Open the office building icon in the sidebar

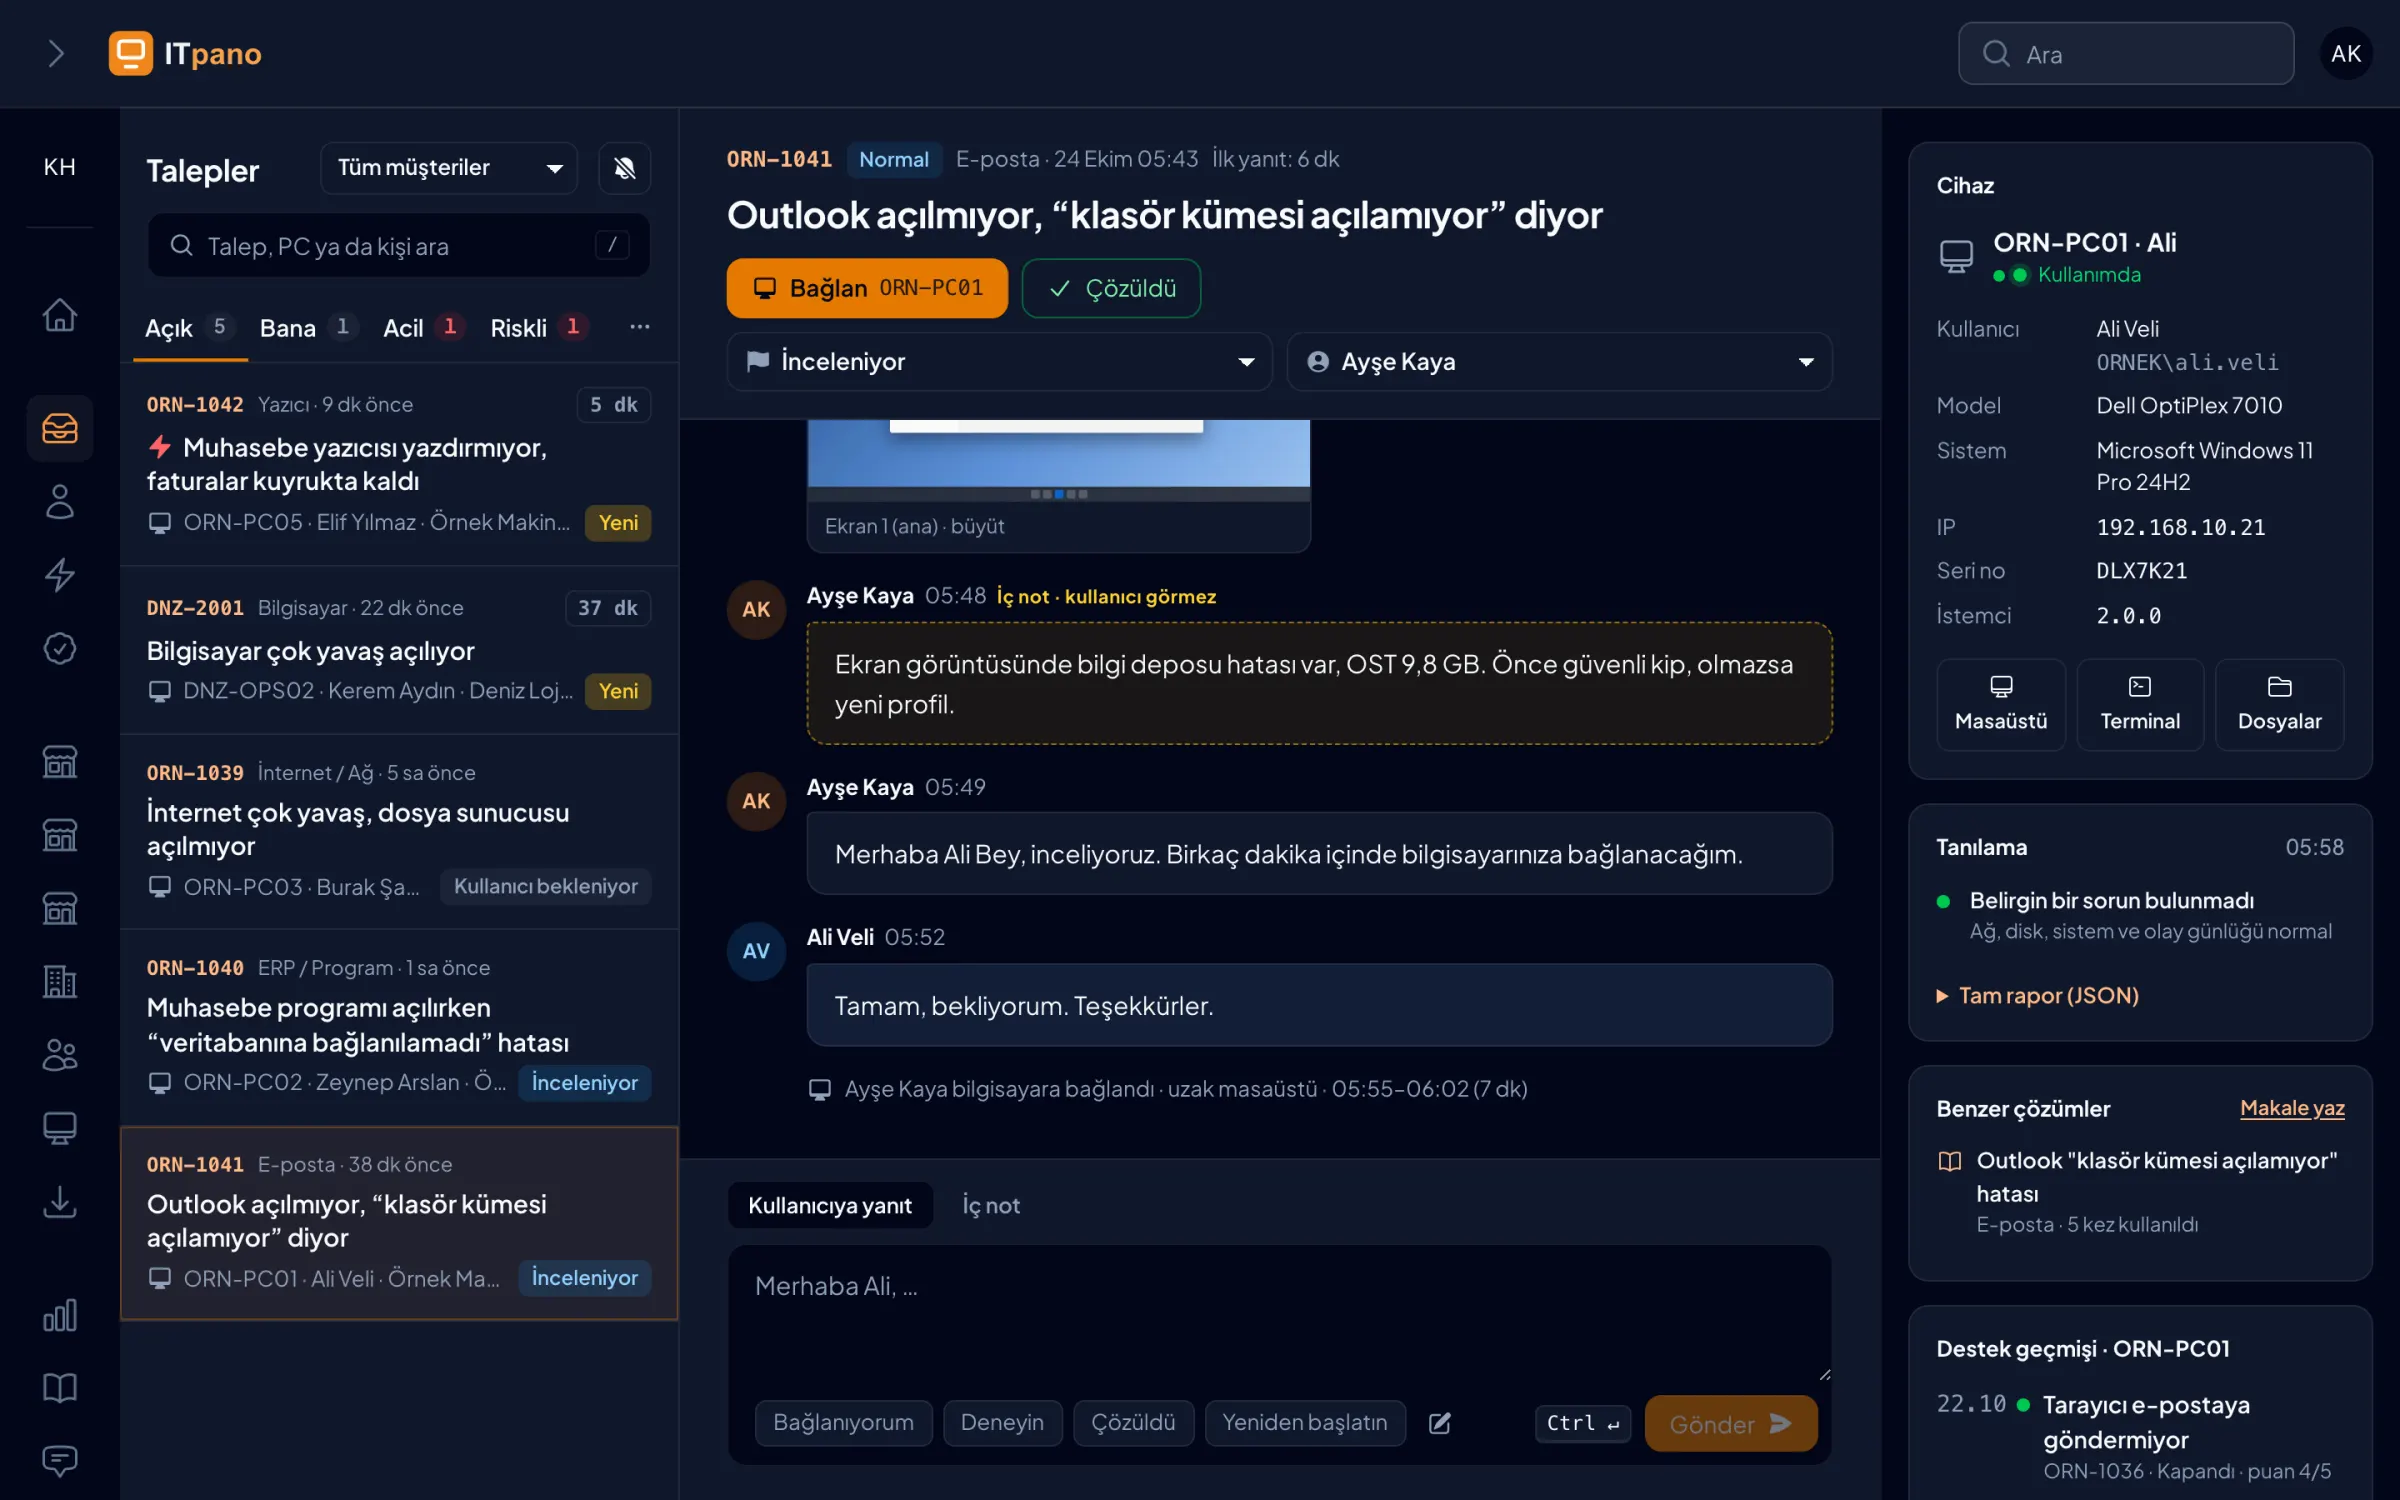pos(60,982)
